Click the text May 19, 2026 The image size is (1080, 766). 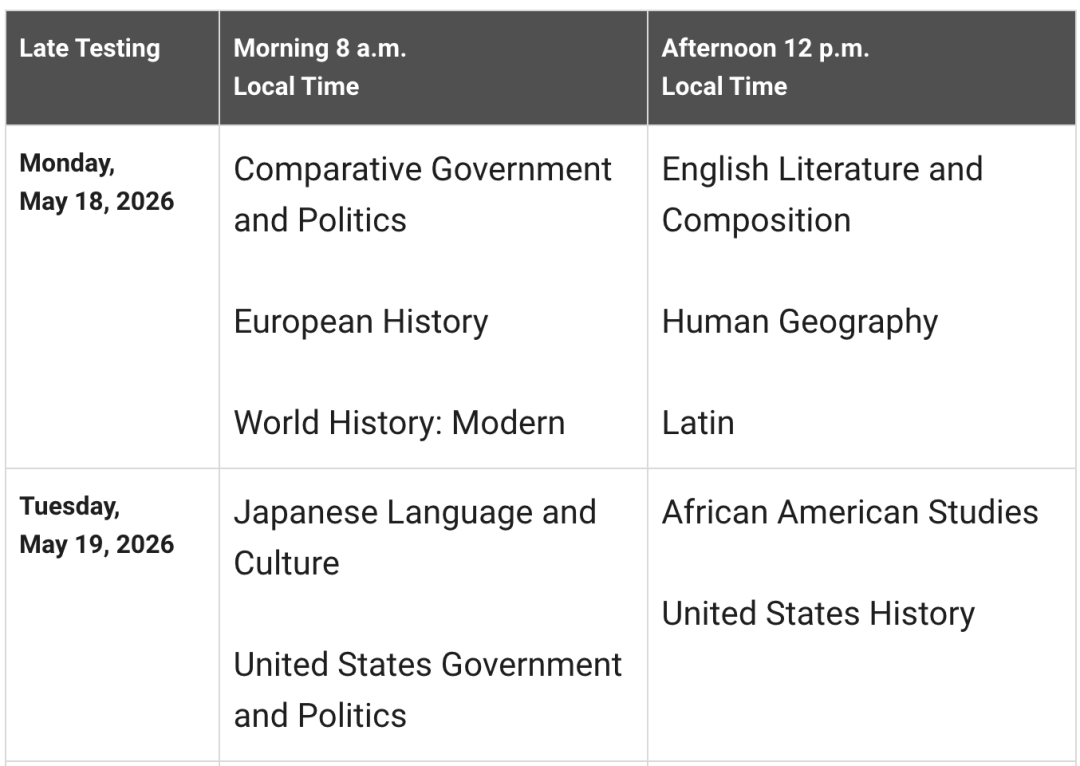click(96, 545)
